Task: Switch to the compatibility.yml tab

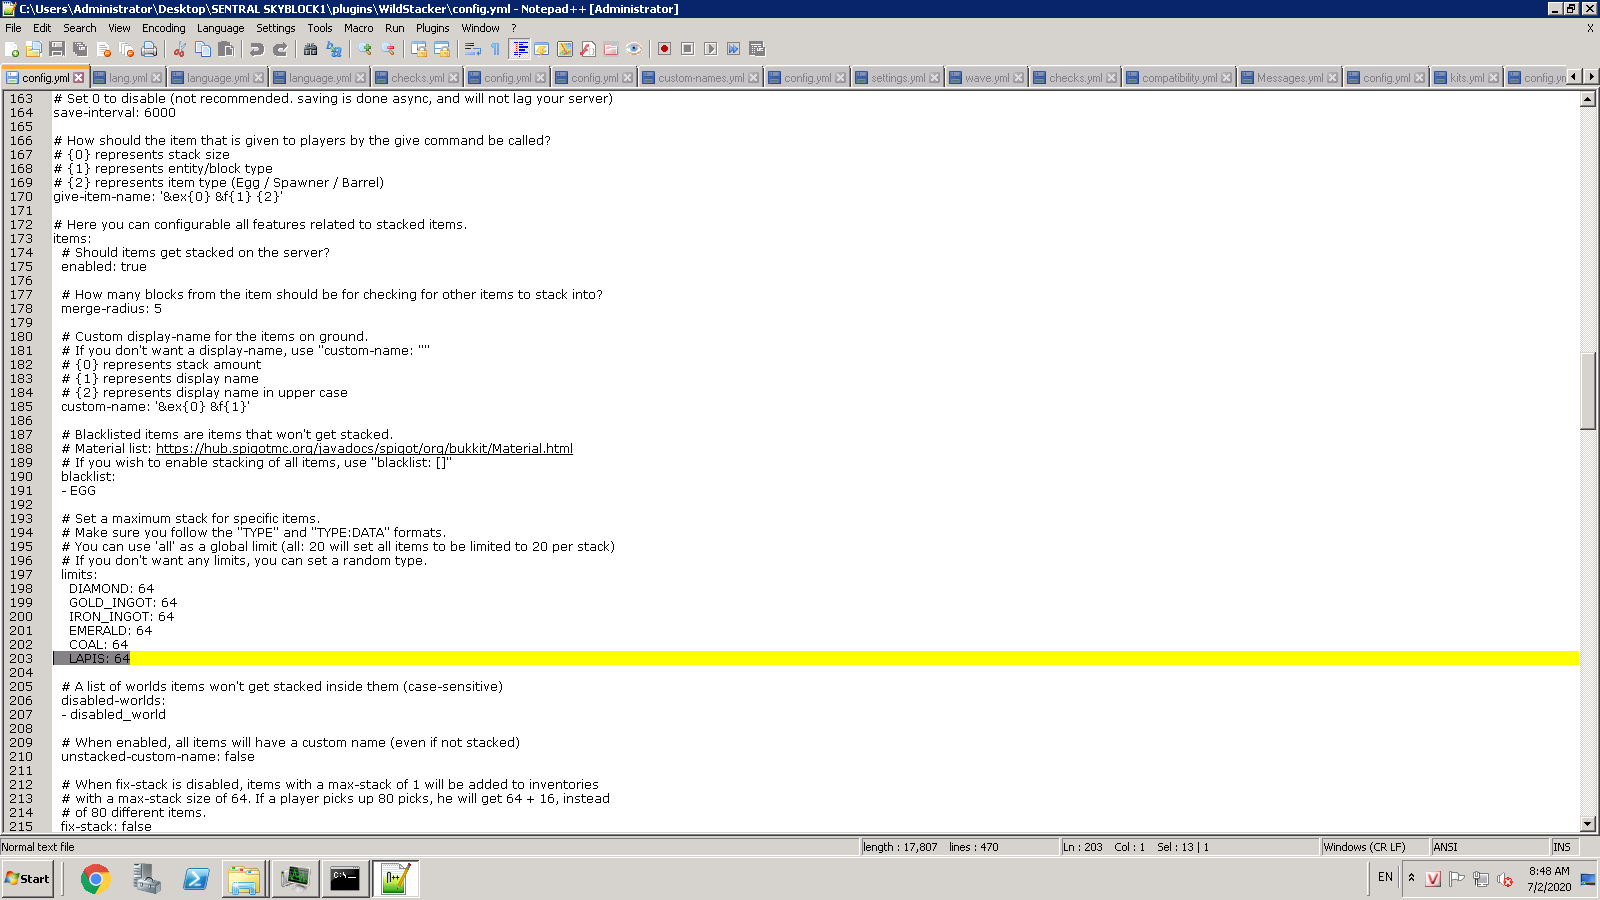Action: [1180, 78]
